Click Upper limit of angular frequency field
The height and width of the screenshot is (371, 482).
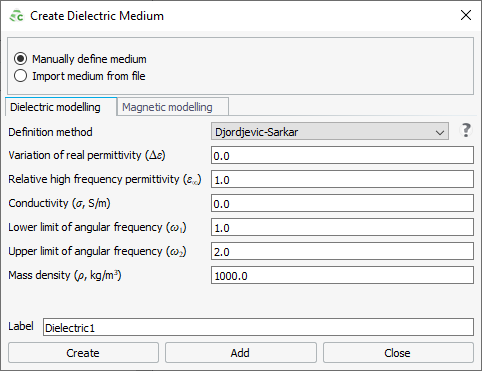[x=342, y=251]
